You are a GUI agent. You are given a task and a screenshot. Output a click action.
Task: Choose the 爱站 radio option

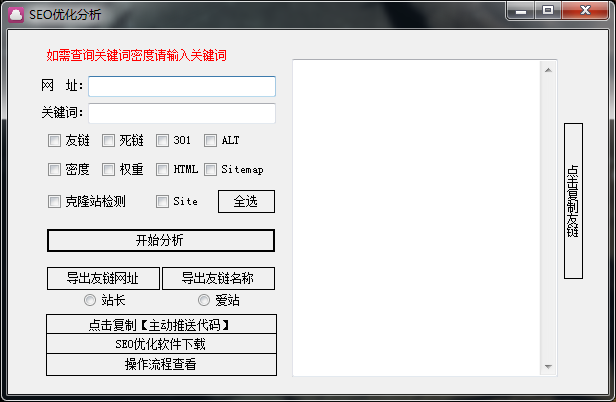point(204,300)
